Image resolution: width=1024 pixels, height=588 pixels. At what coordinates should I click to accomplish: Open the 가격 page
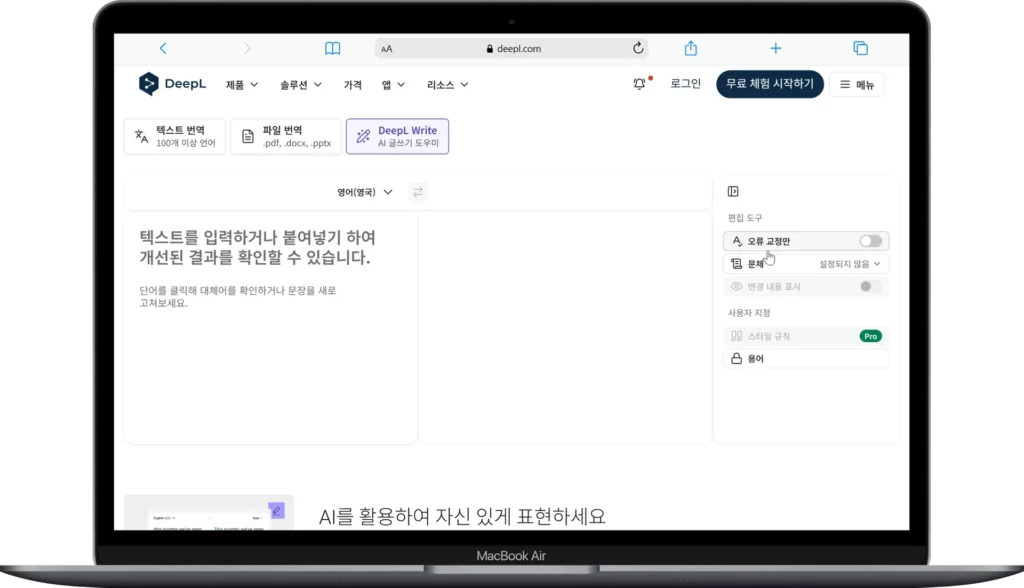pos(353,85)
